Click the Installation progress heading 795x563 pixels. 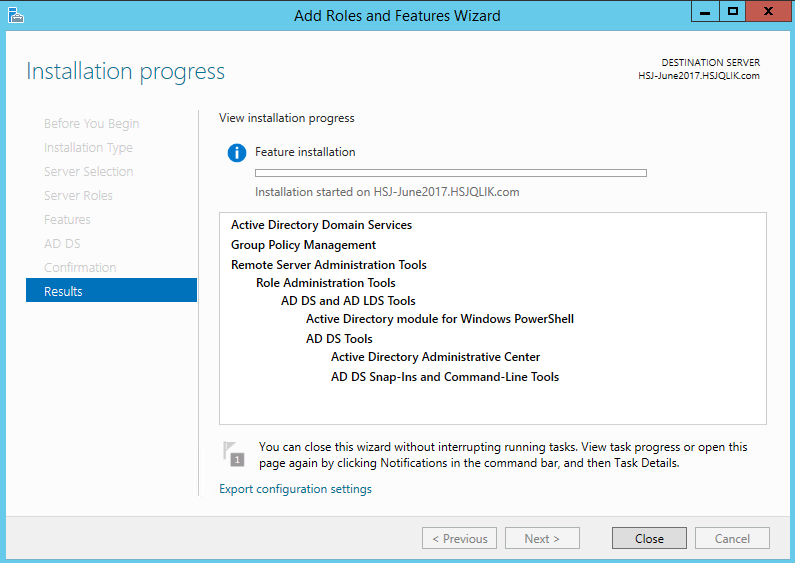(125, 72)
